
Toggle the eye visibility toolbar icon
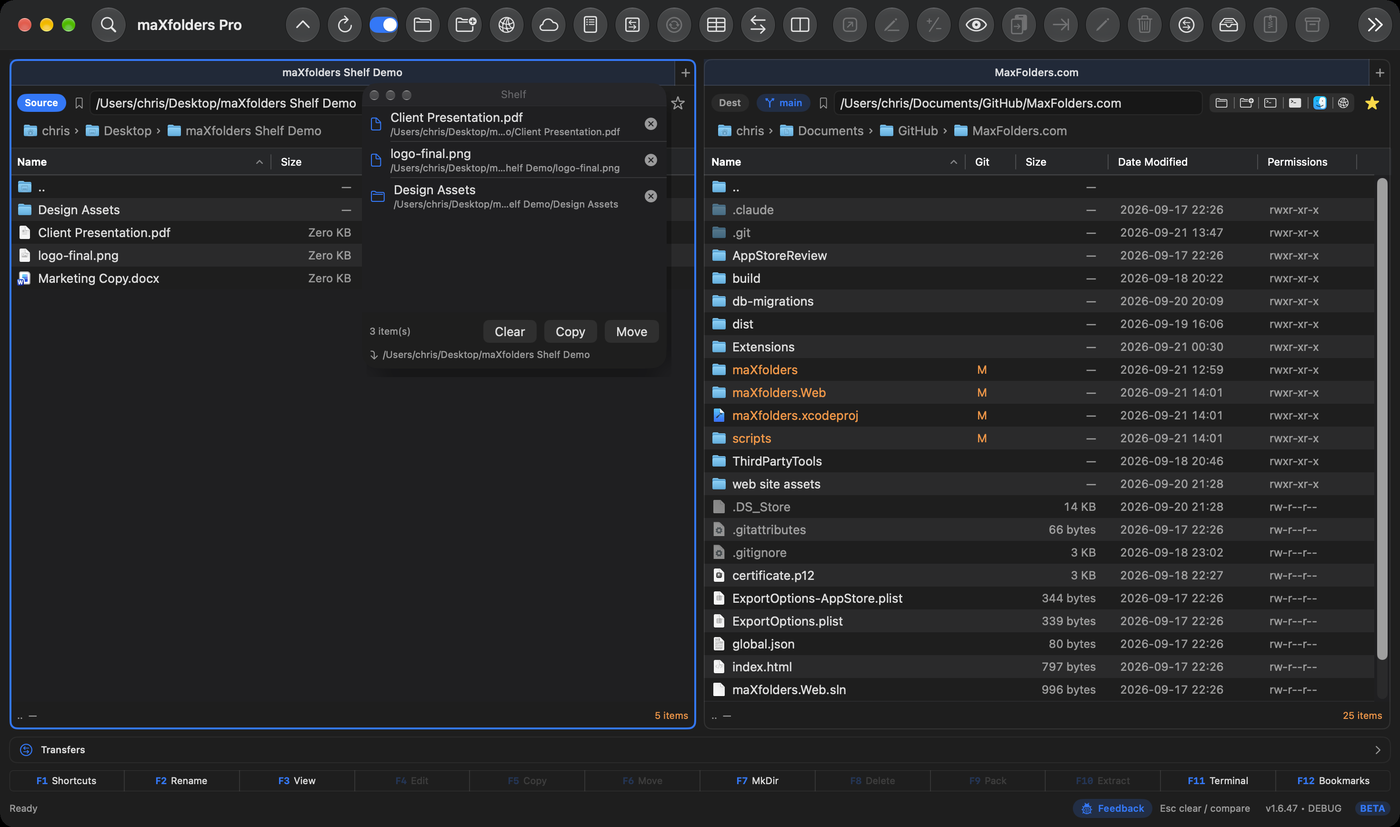(x=976, y=25)
